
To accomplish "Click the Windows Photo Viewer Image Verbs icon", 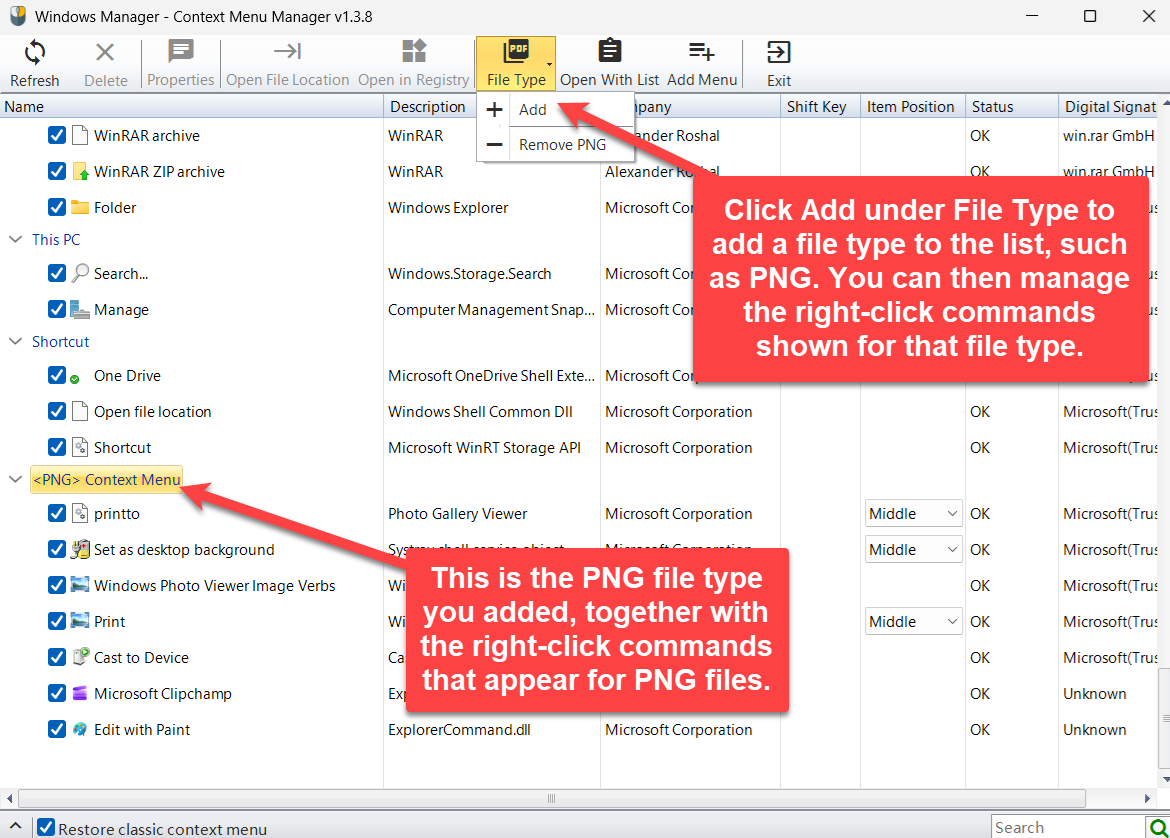I will click(x=80, y=585).
